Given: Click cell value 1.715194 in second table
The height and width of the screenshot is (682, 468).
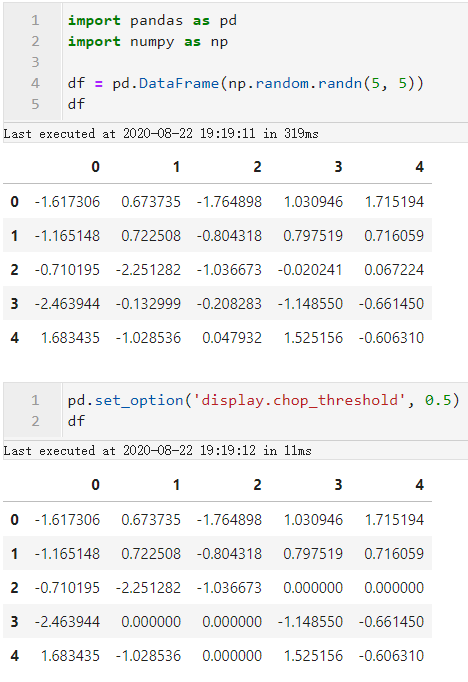Looking at the screenshot, I should [x=394, y=520].
